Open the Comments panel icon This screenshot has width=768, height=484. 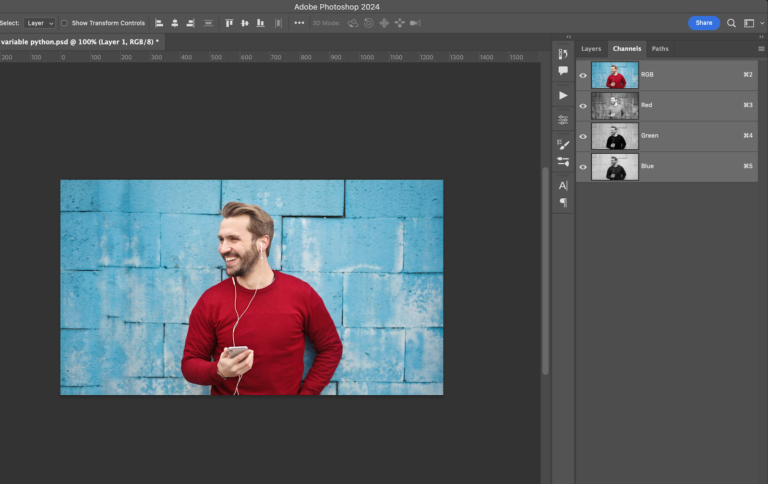(x=563, y=71)
